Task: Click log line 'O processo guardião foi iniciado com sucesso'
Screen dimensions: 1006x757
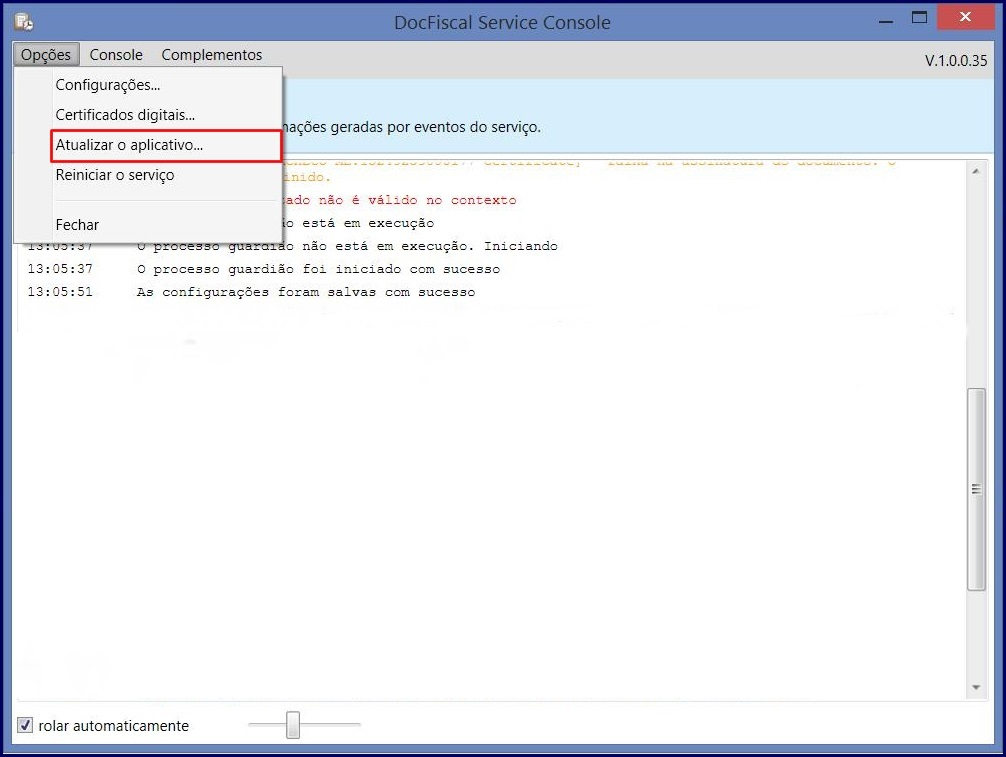Action: point(318,269)
